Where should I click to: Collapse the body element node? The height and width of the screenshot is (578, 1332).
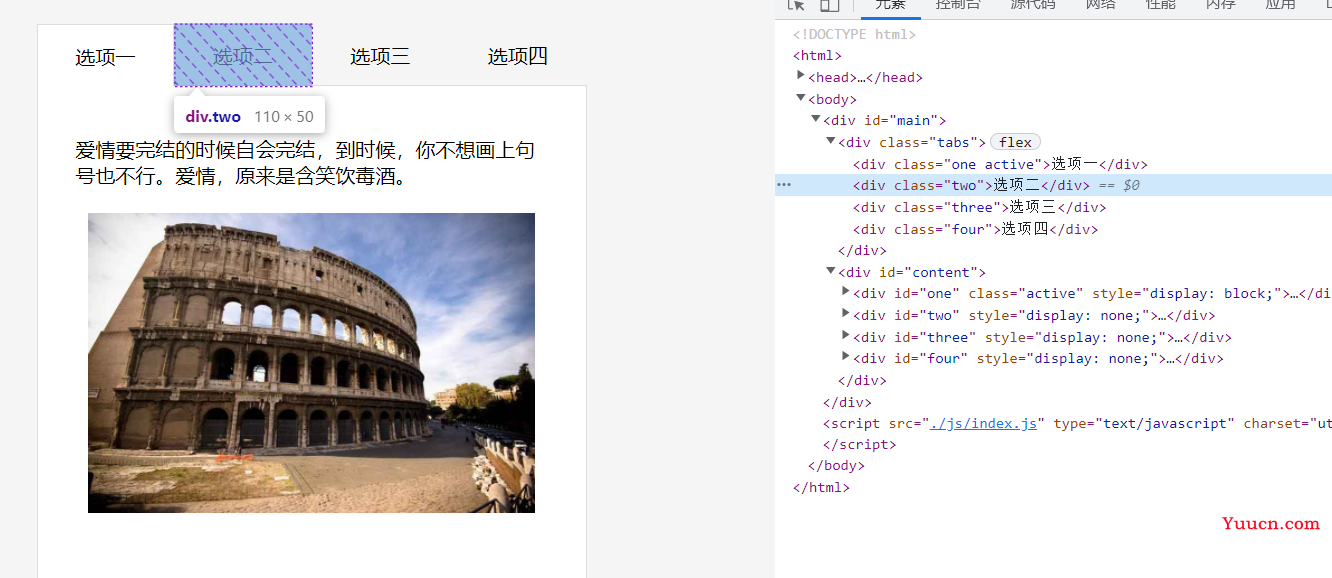tap(801, 98)
